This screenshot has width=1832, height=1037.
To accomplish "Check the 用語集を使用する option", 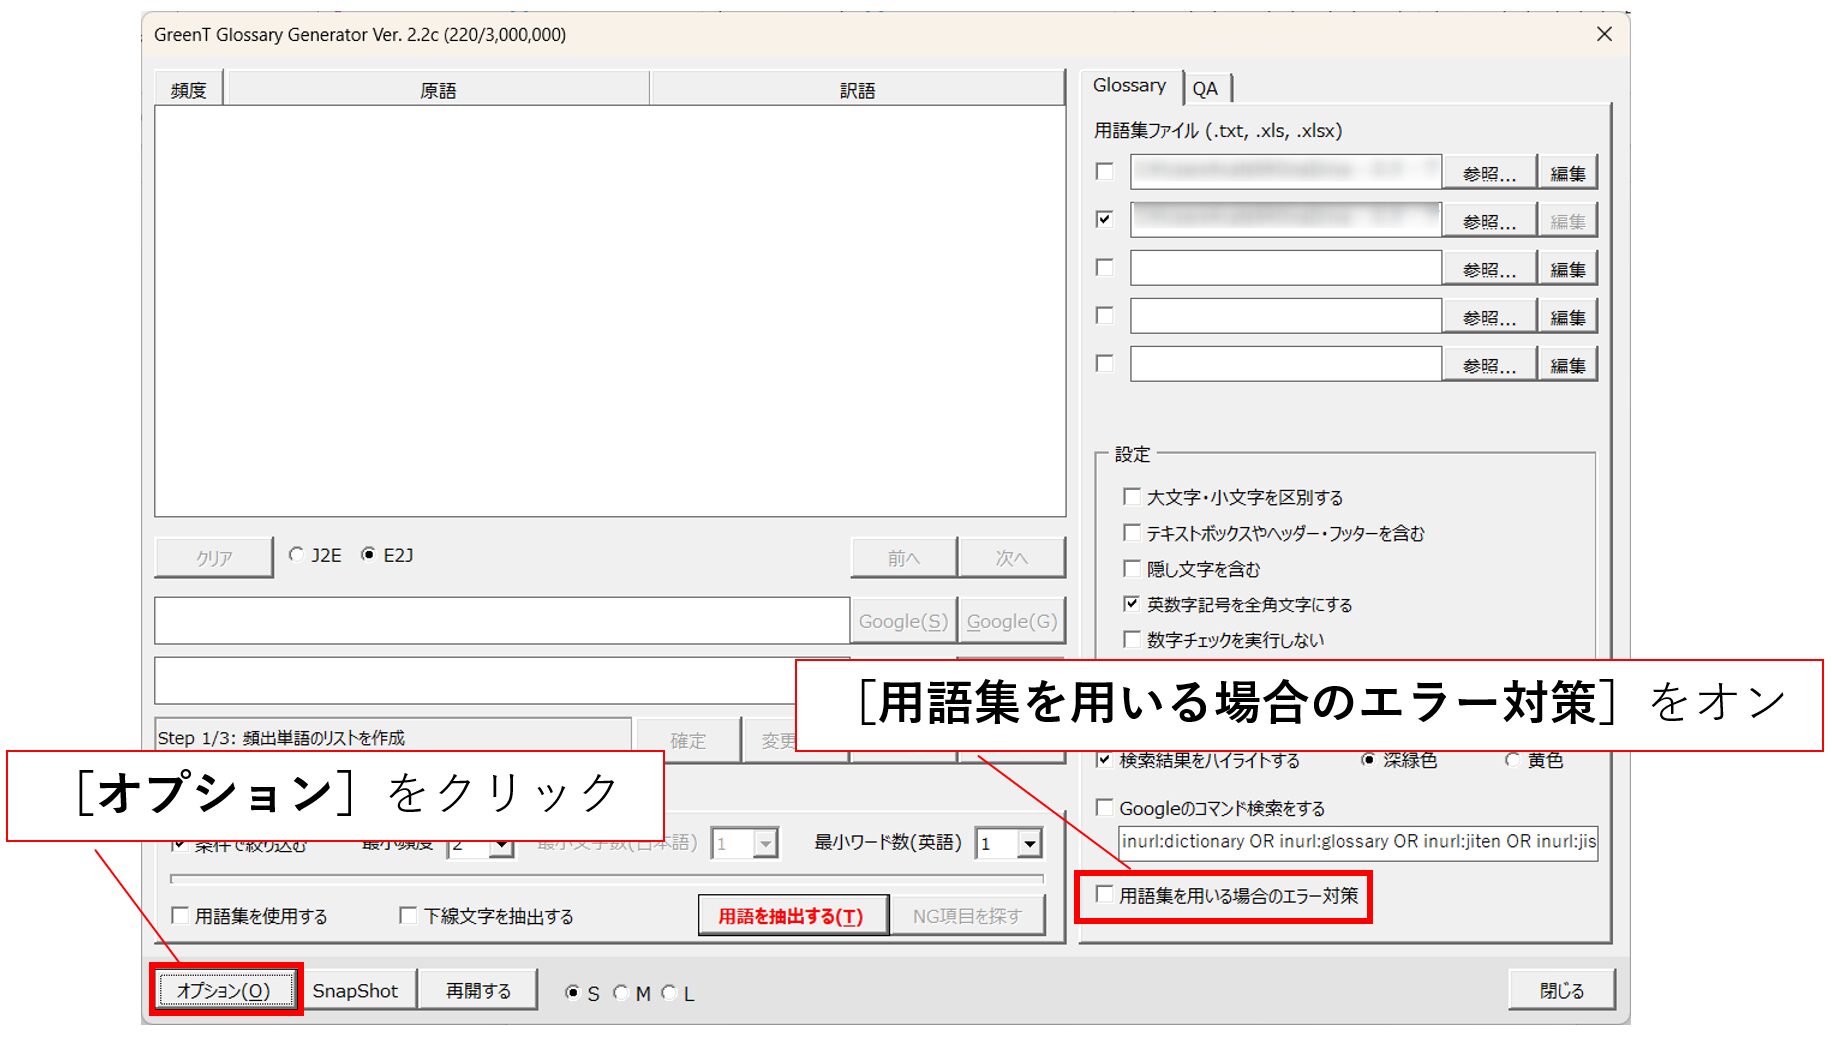I will (181, 915).
